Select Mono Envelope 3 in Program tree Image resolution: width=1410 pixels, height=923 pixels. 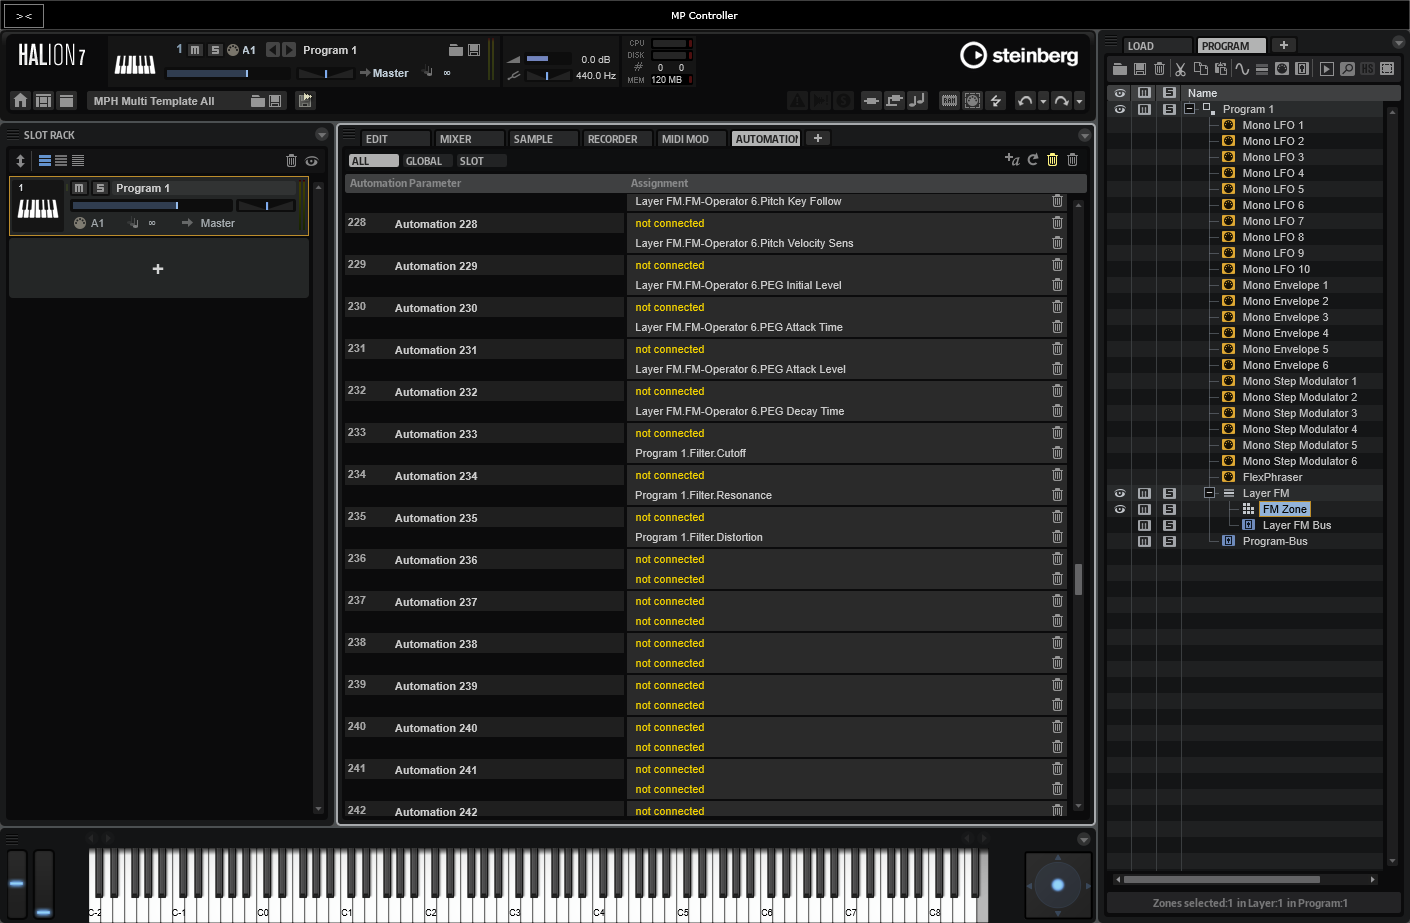point(1285,317)
